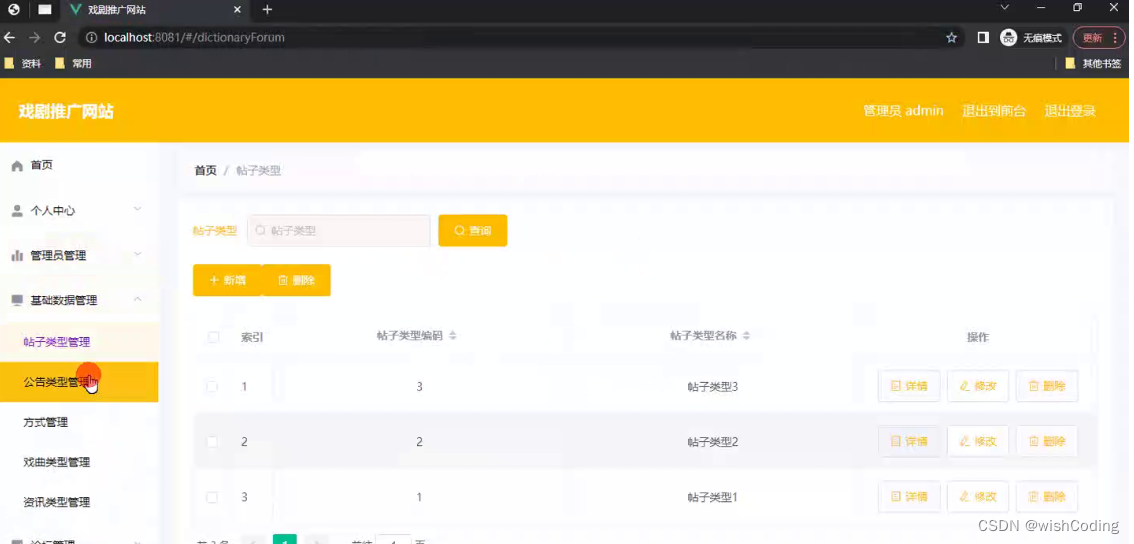Click 删除 for 帖子类型1
The image size is (1134, 544).
coord(1047,497)
